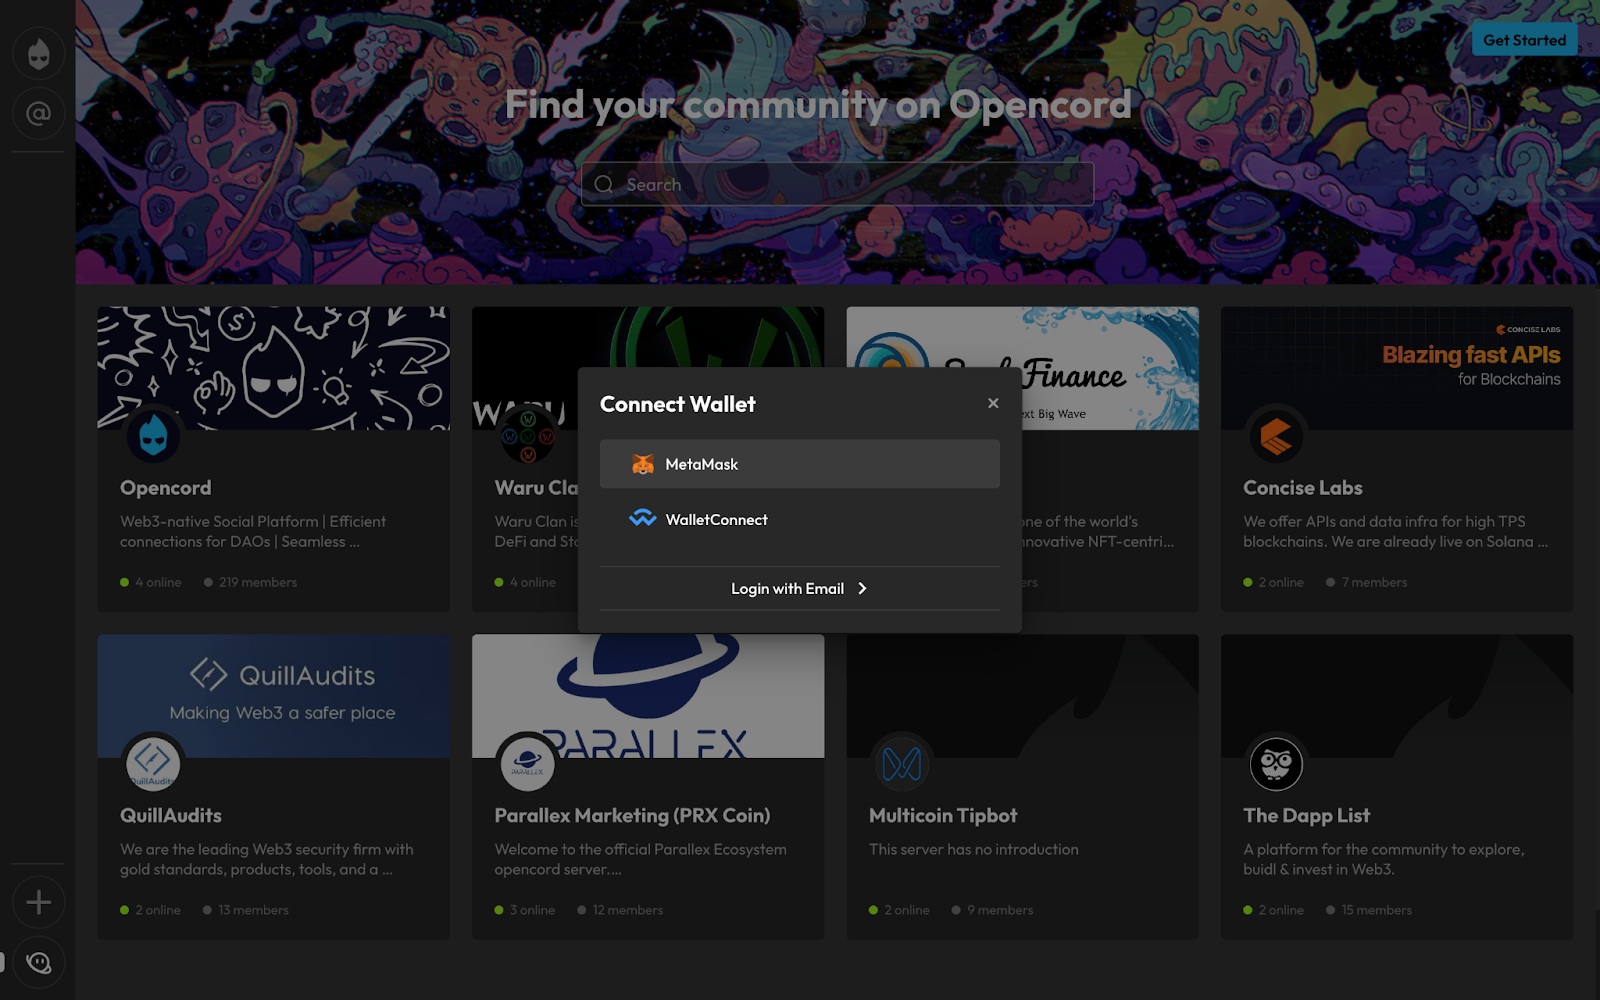Click the Concise Labs description about APIs

[x=1396, y=531]
